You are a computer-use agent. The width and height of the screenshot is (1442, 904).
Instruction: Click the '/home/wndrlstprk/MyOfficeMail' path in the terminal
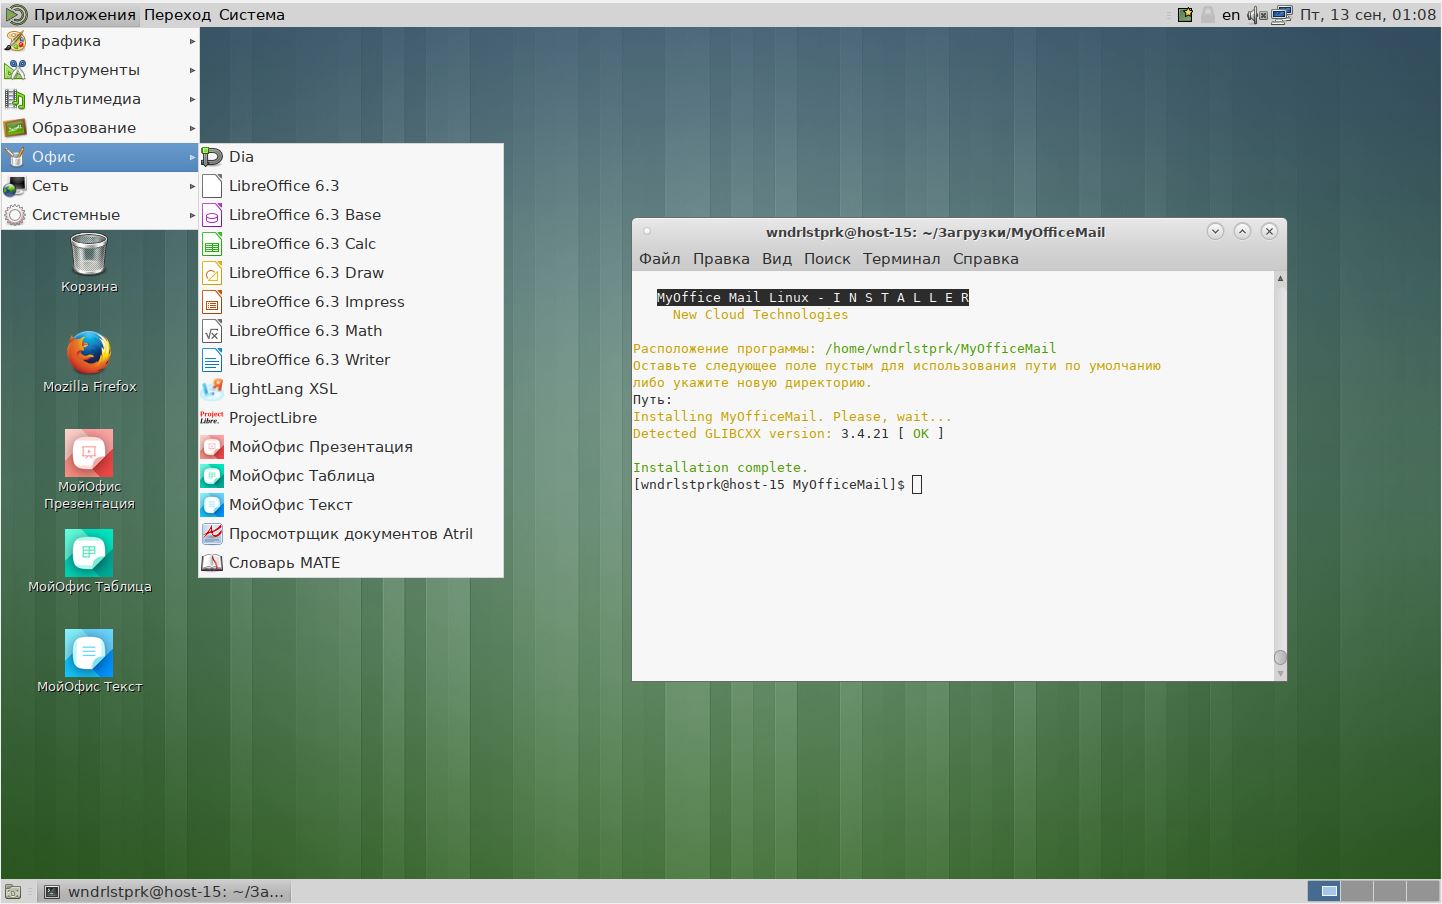(941, 349)
